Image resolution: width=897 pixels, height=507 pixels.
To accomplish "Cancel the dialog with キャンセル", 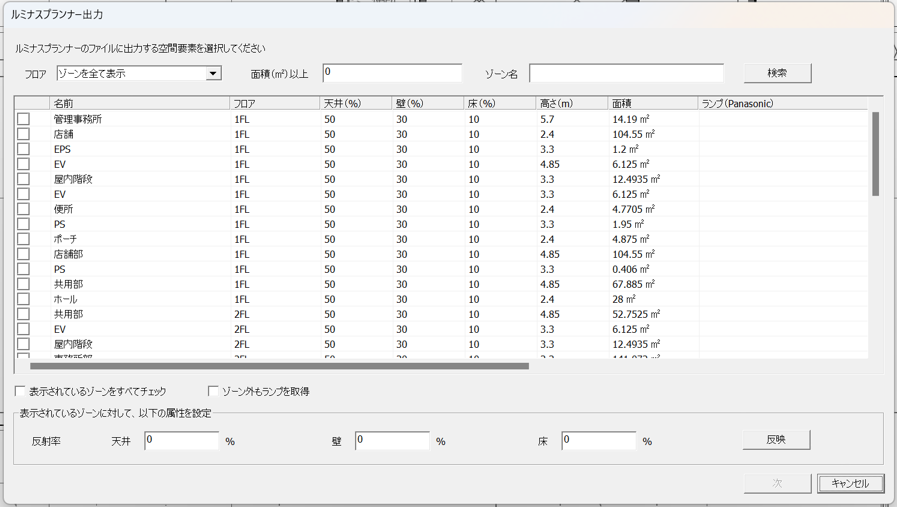I will tap(849, 483).
